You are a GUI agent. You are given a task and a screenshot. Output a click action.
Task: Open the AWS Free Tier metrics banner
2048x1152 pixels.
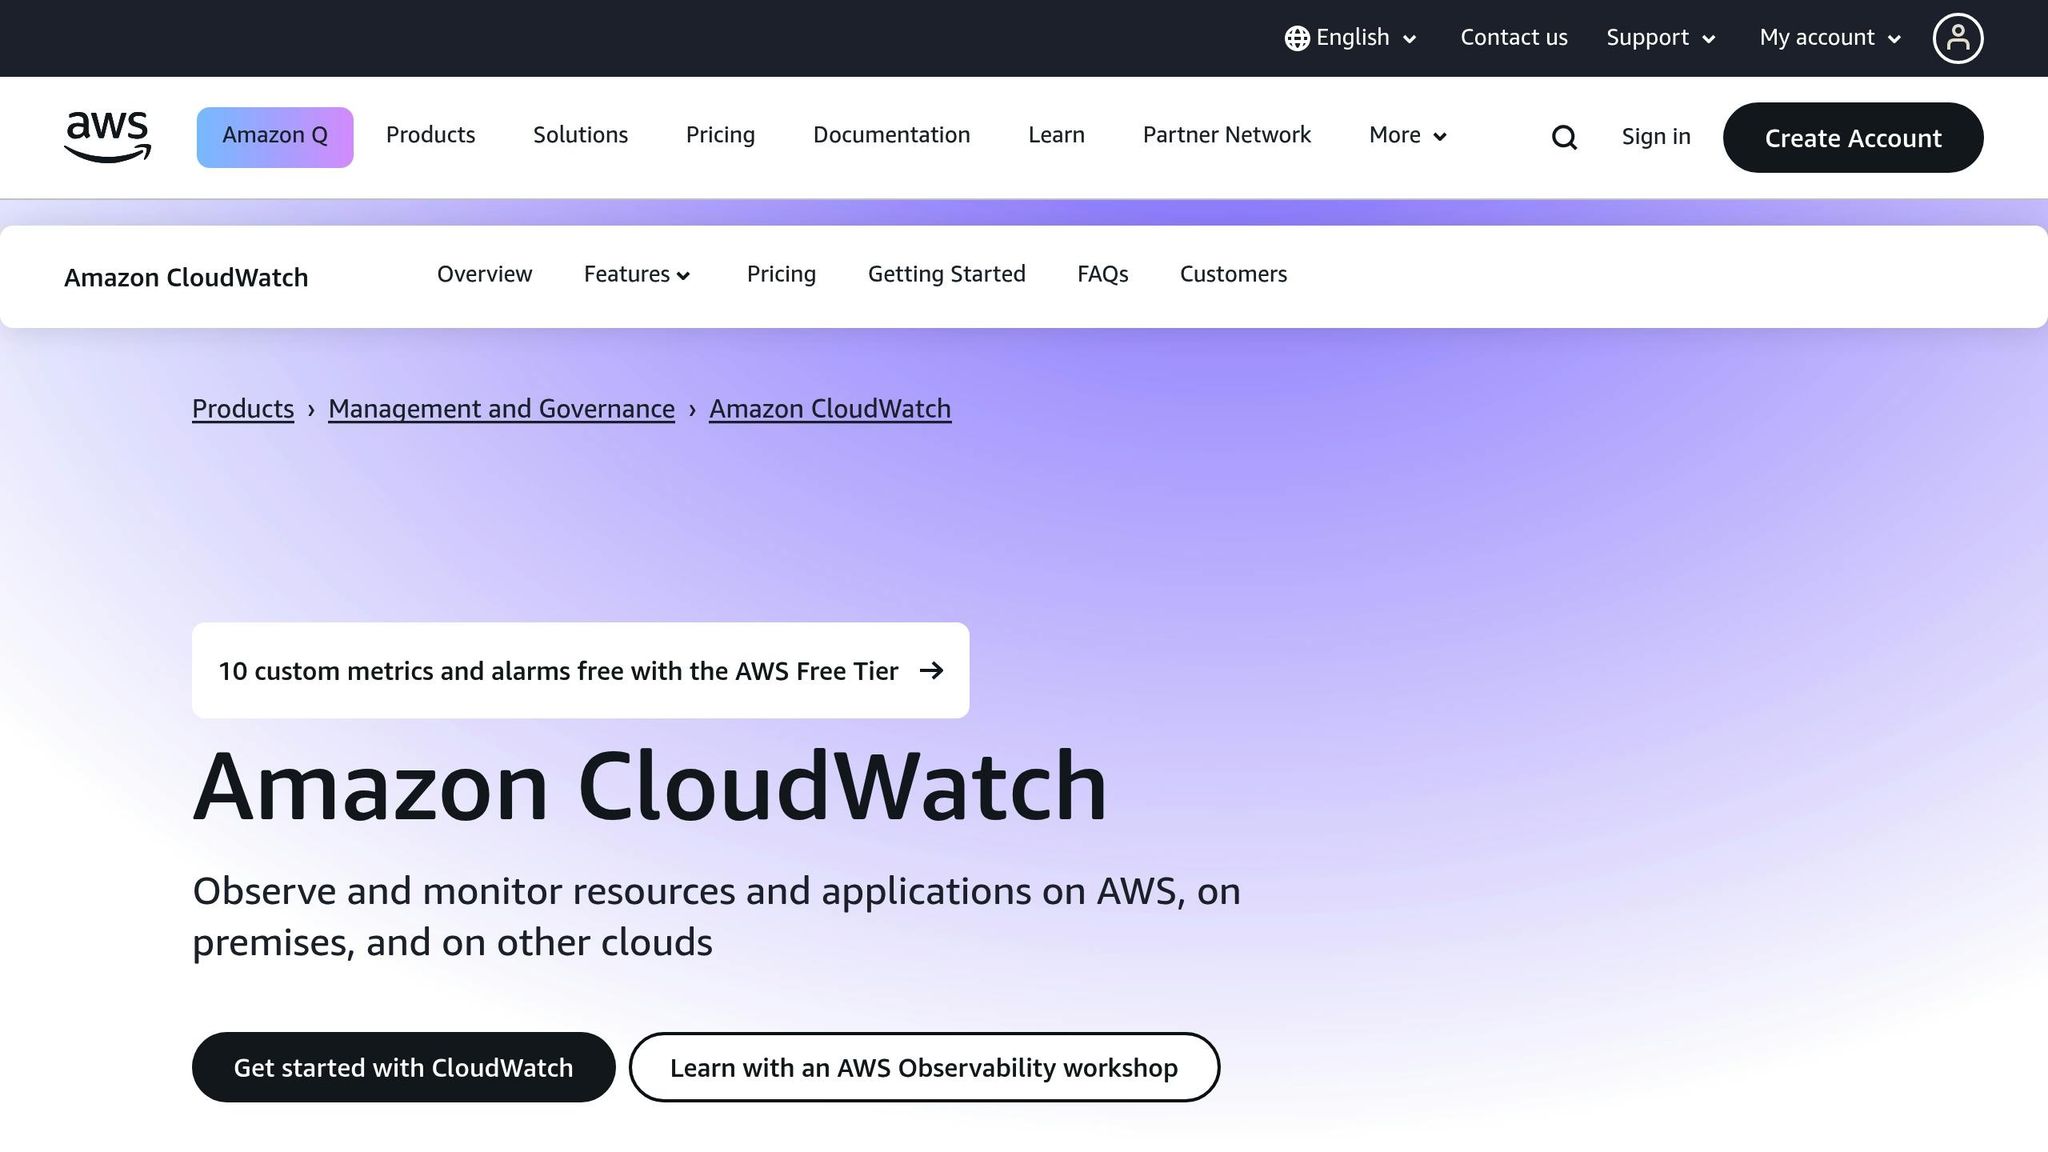[x=580, y=670]
